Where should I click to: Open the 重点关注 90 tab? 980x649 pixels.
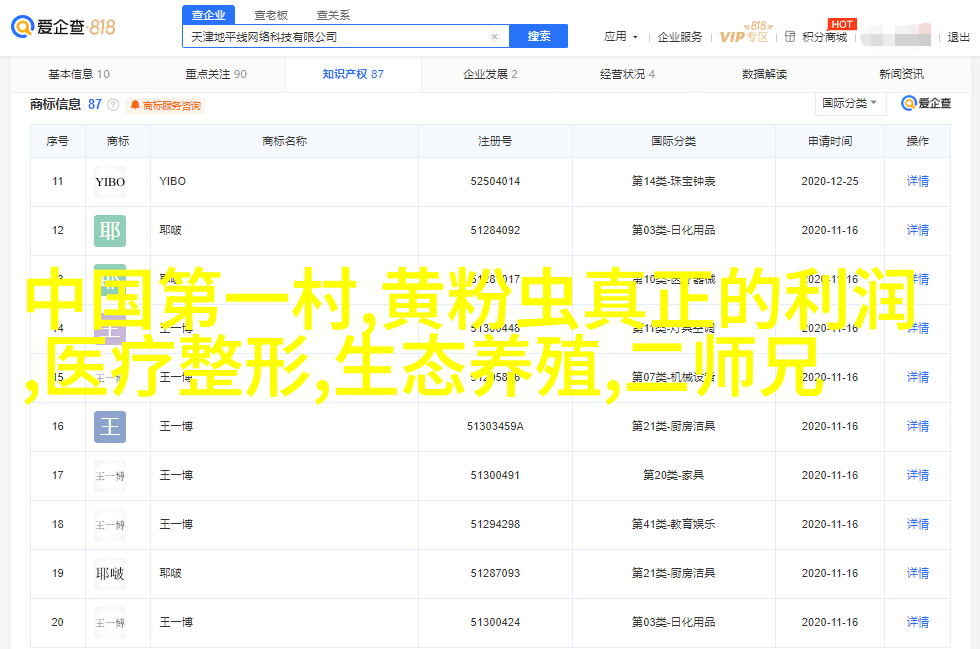tap(216, 74)
